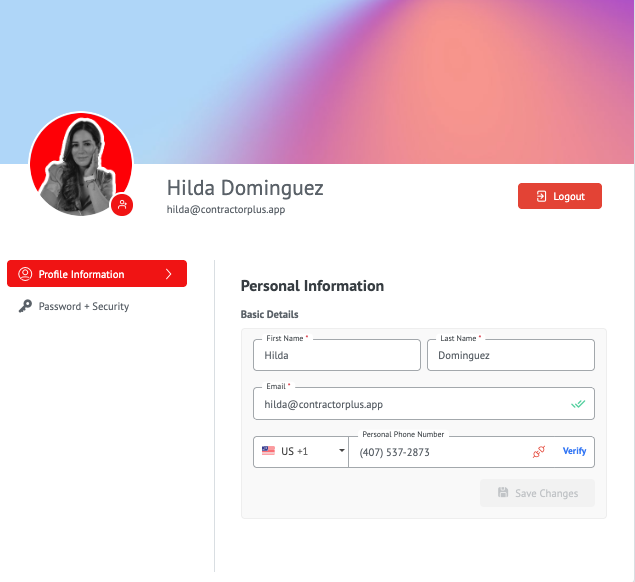635x582 pixels.
Task: Click the dropdown arrow next to US +1
Action: point(342,450)
